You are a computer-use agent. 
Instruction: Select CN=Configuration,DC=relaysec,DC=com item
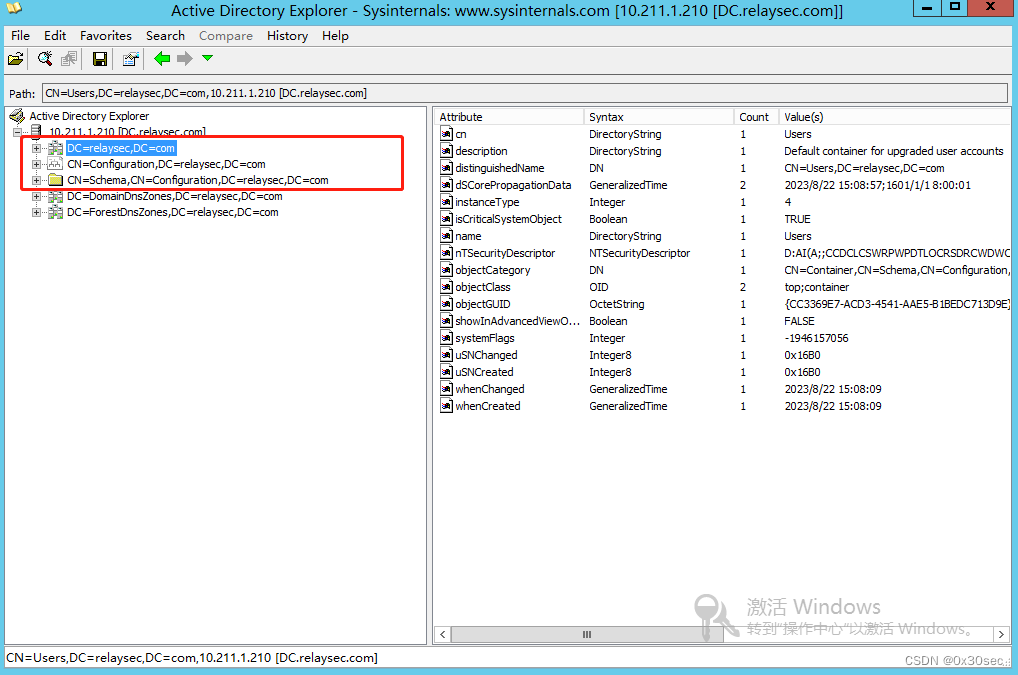click(x=166, y=164)
